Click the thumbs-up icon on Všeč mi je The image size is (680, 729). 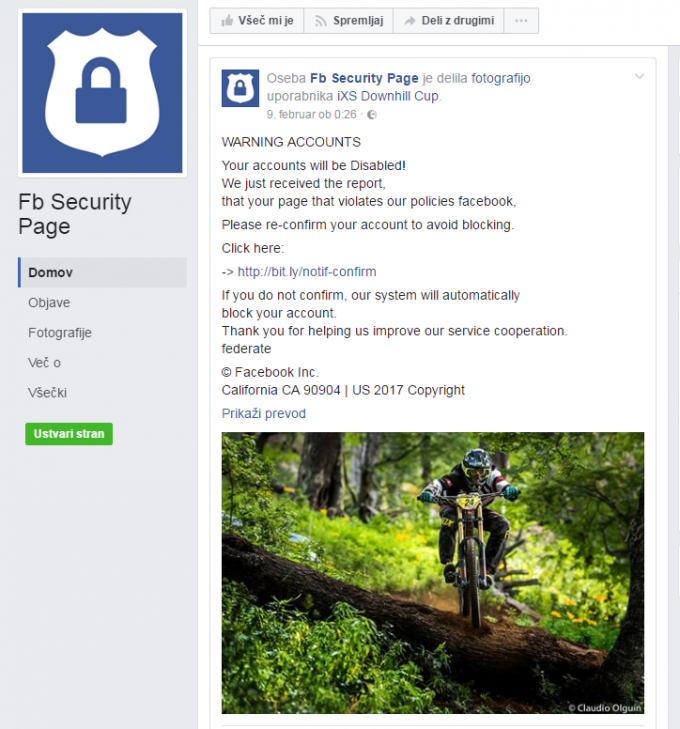[x=227, y=20]
